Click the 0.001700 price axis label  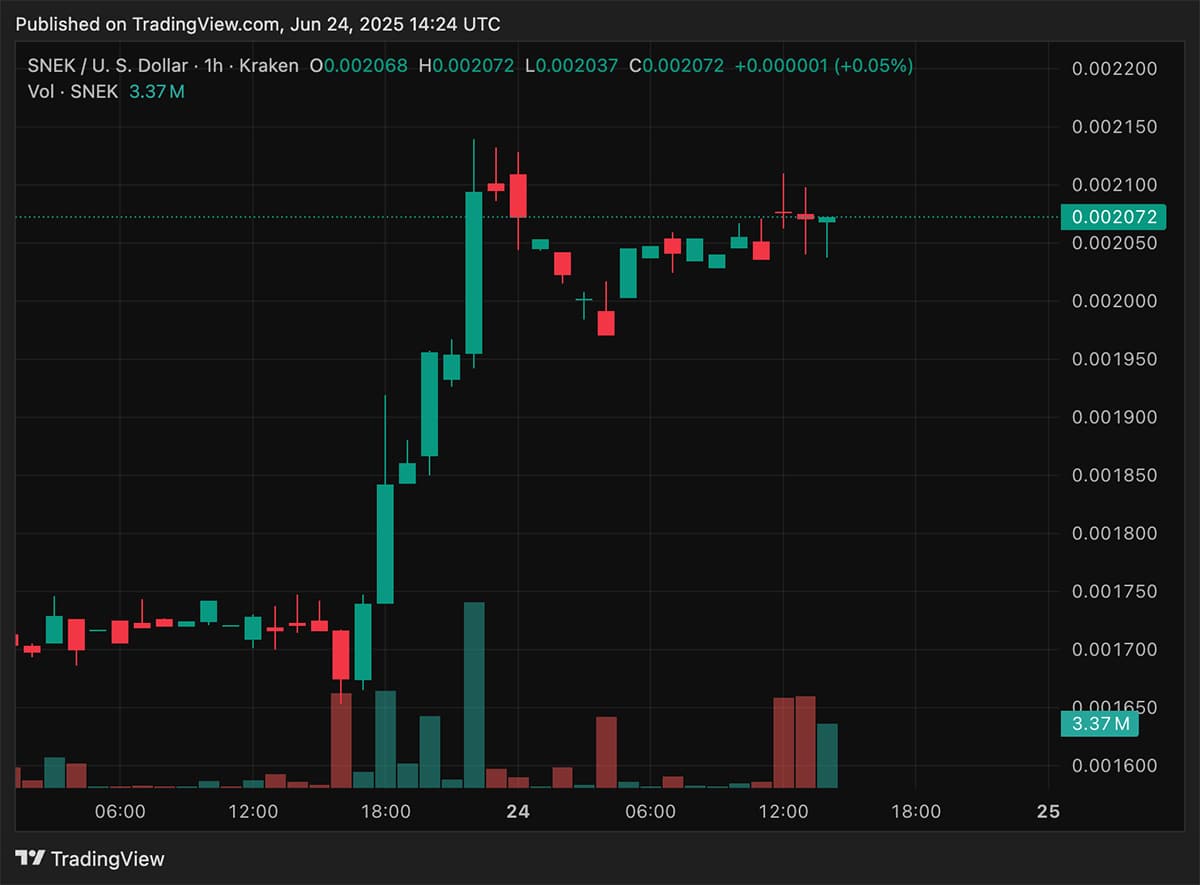point(1114,649)
